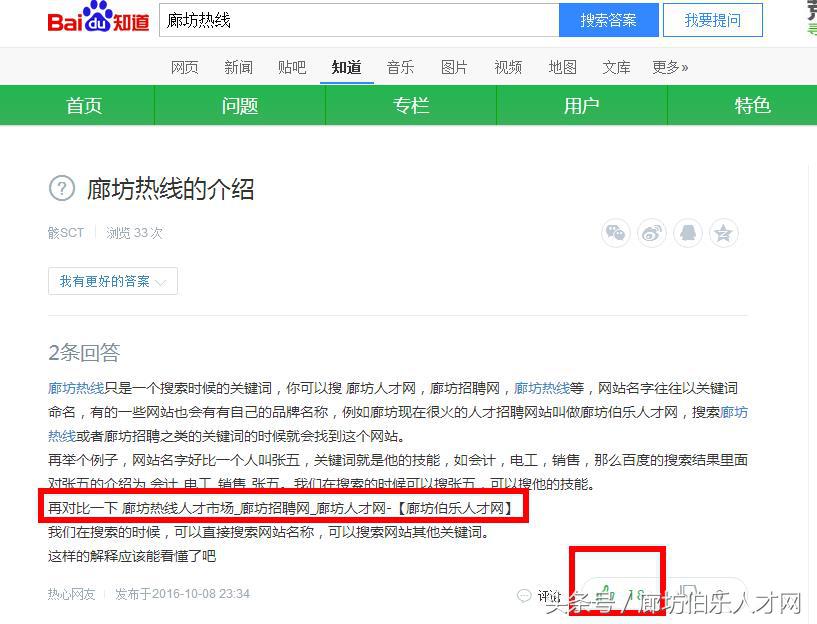Share to Sina Weibo via its icon
The width and height of the screenshot is (817, 624).
tap(653, 233)
